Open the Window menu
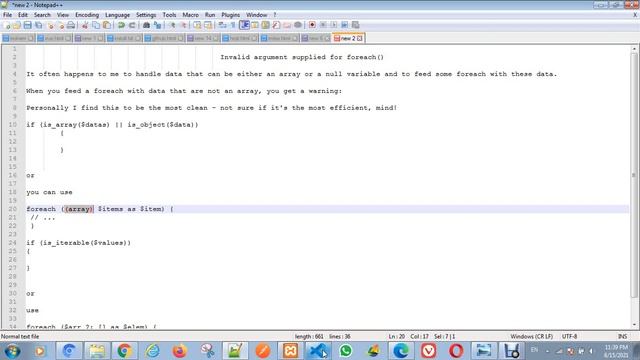Viewport: 640px width, 360px height. click(x=256, y=15)
